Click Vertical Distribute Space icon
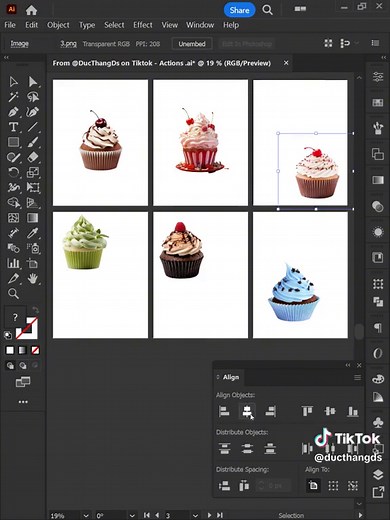This screenshot has height=520, width=390. coord(224,486)
